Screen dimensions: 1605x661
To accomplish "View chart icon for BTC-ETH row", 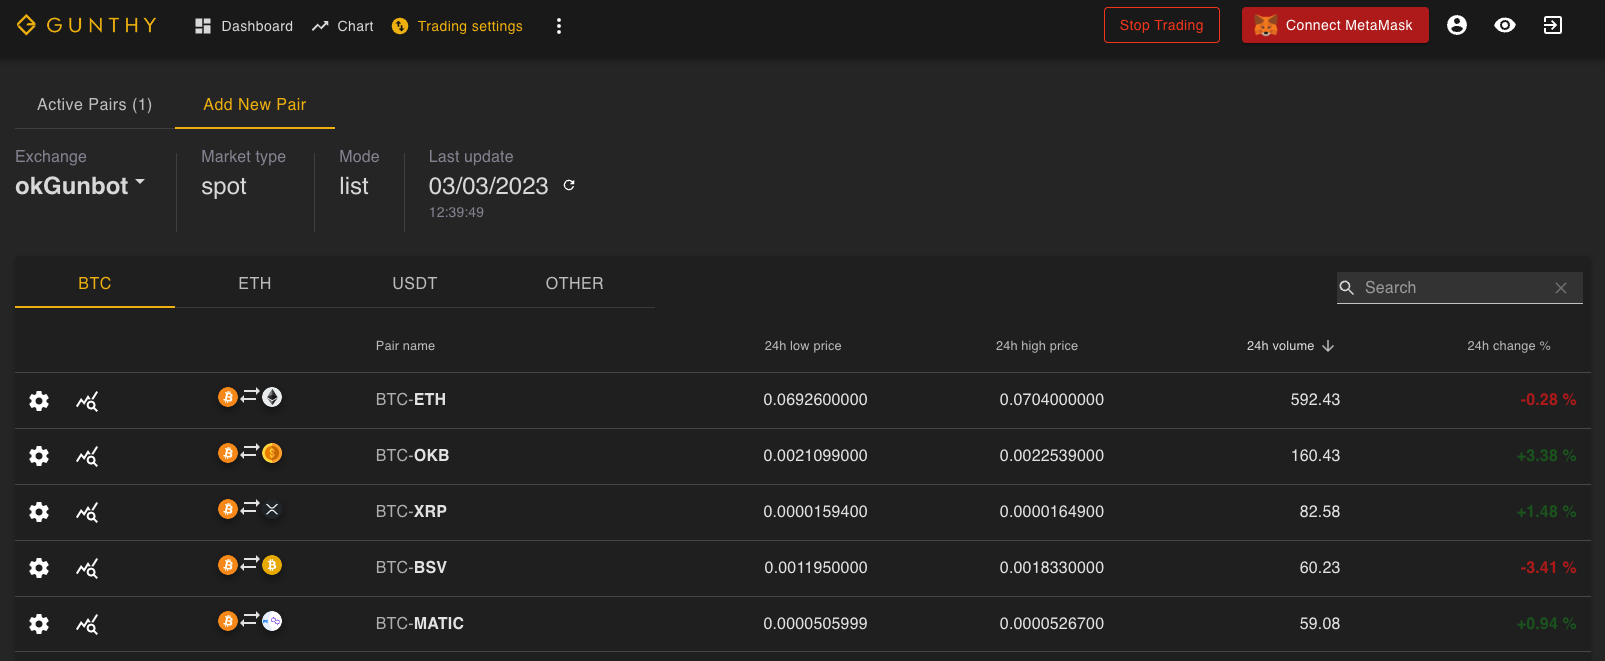I will [x=87, y=402].
